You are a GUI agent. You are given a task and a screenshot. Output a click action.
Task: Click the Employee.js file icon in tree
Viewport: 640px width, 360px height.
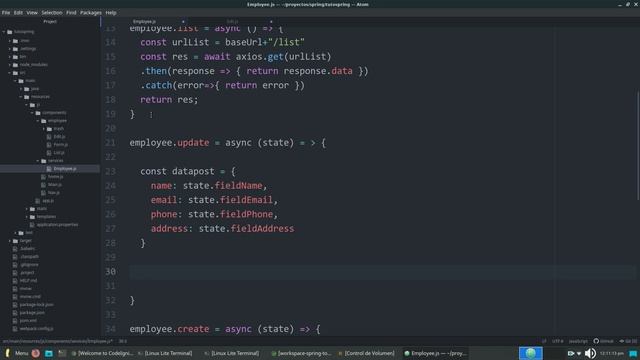[49, 169]
